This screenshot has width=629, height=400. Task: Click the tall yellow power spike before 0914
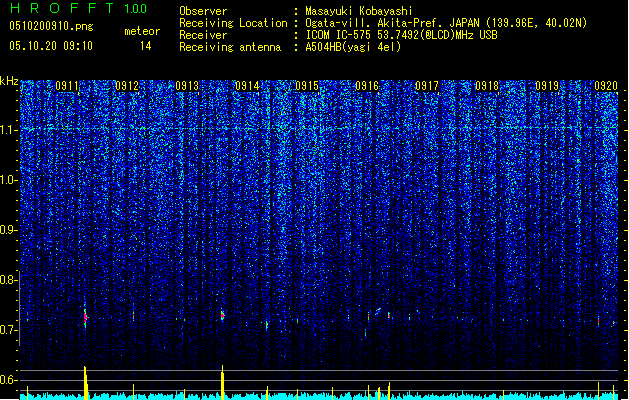(222, 382)
